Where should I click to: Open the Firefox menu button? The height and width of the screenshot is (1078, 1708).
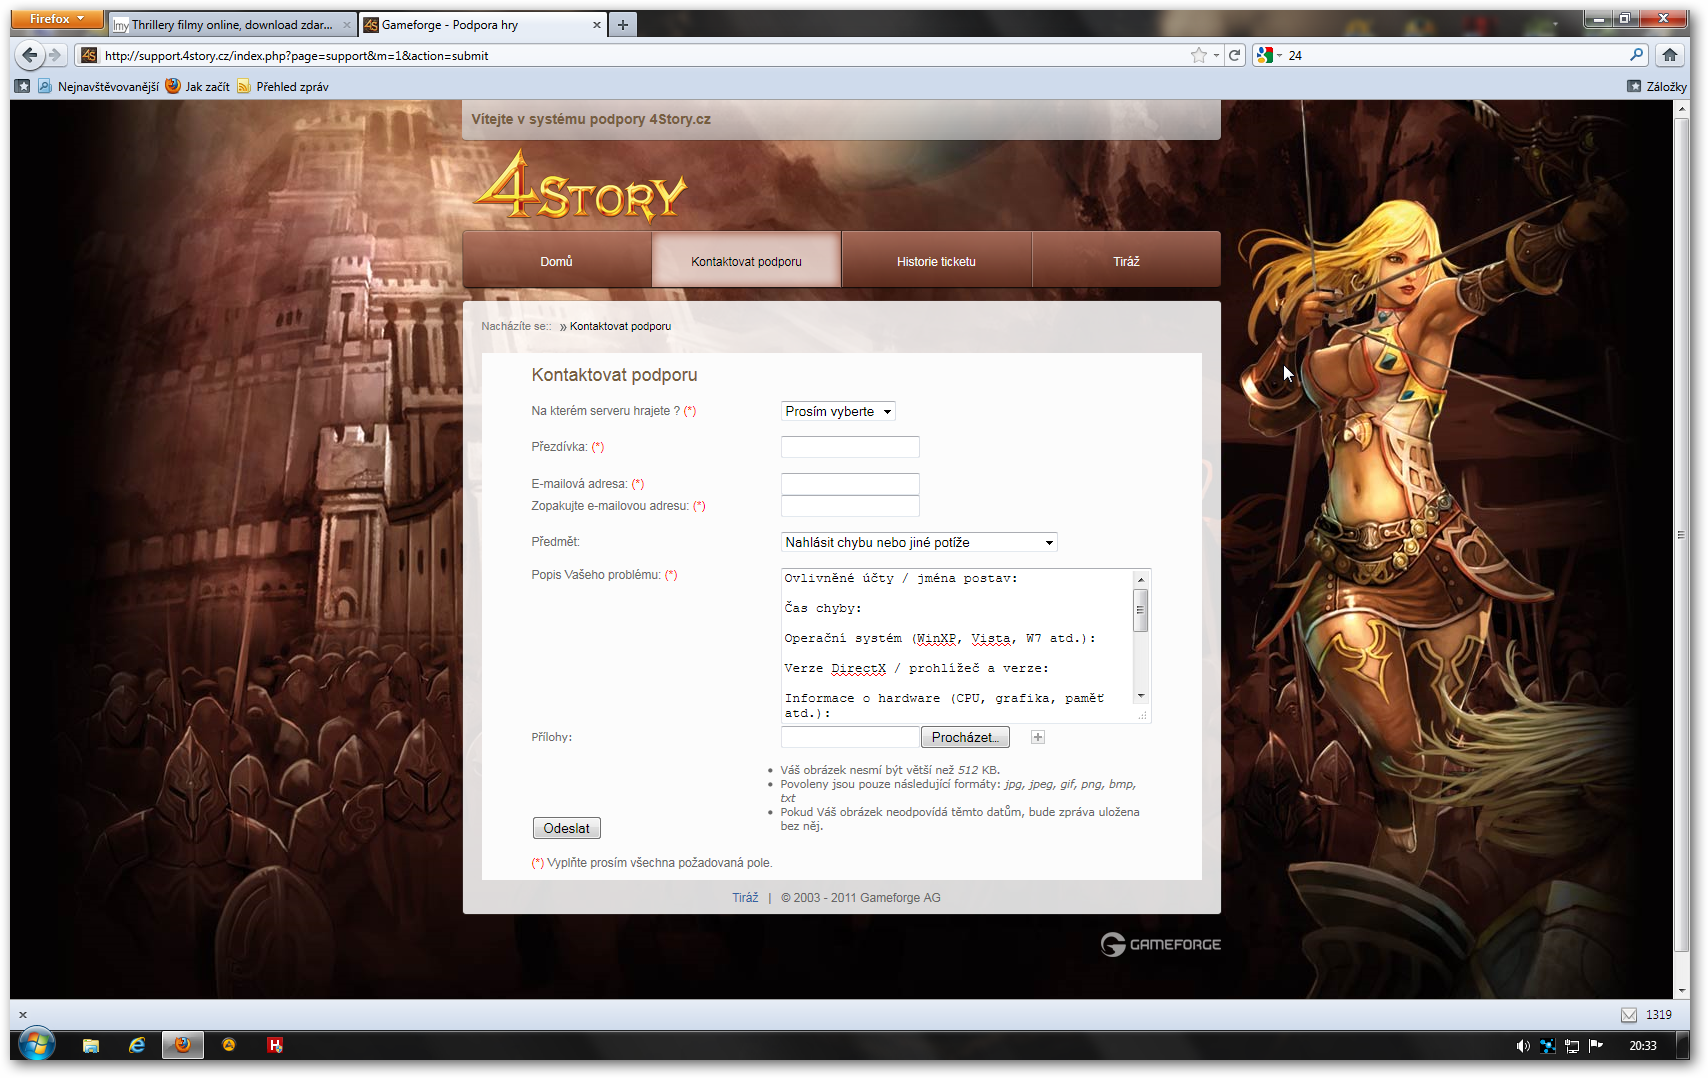[x=57, y=19]
